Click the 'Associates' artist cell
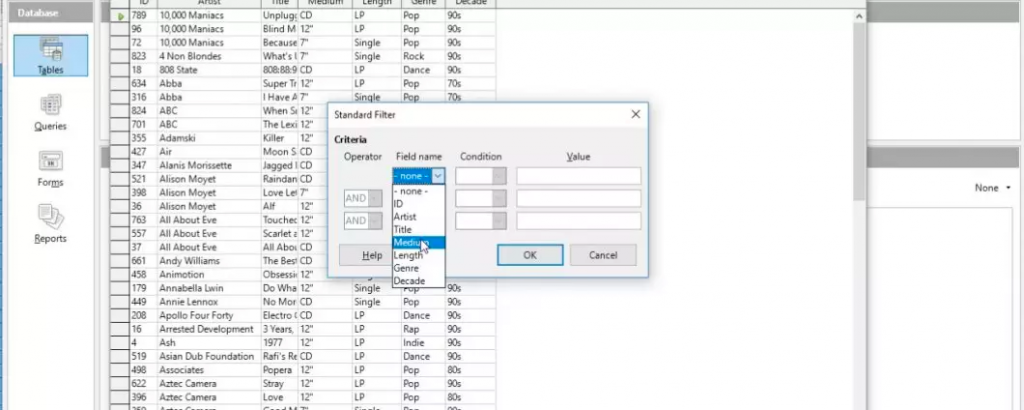 pyautogui.click(x=209, y=370)
